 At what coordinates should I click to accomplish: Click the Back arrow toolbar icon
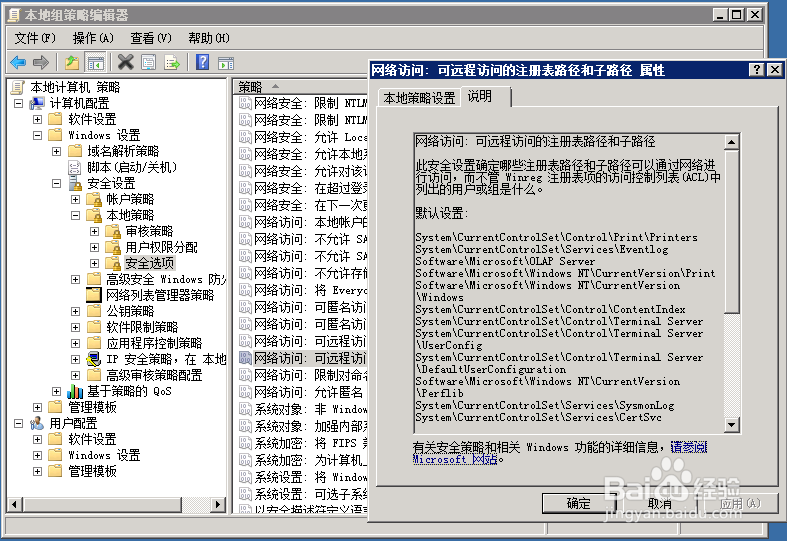click(18, 63)
